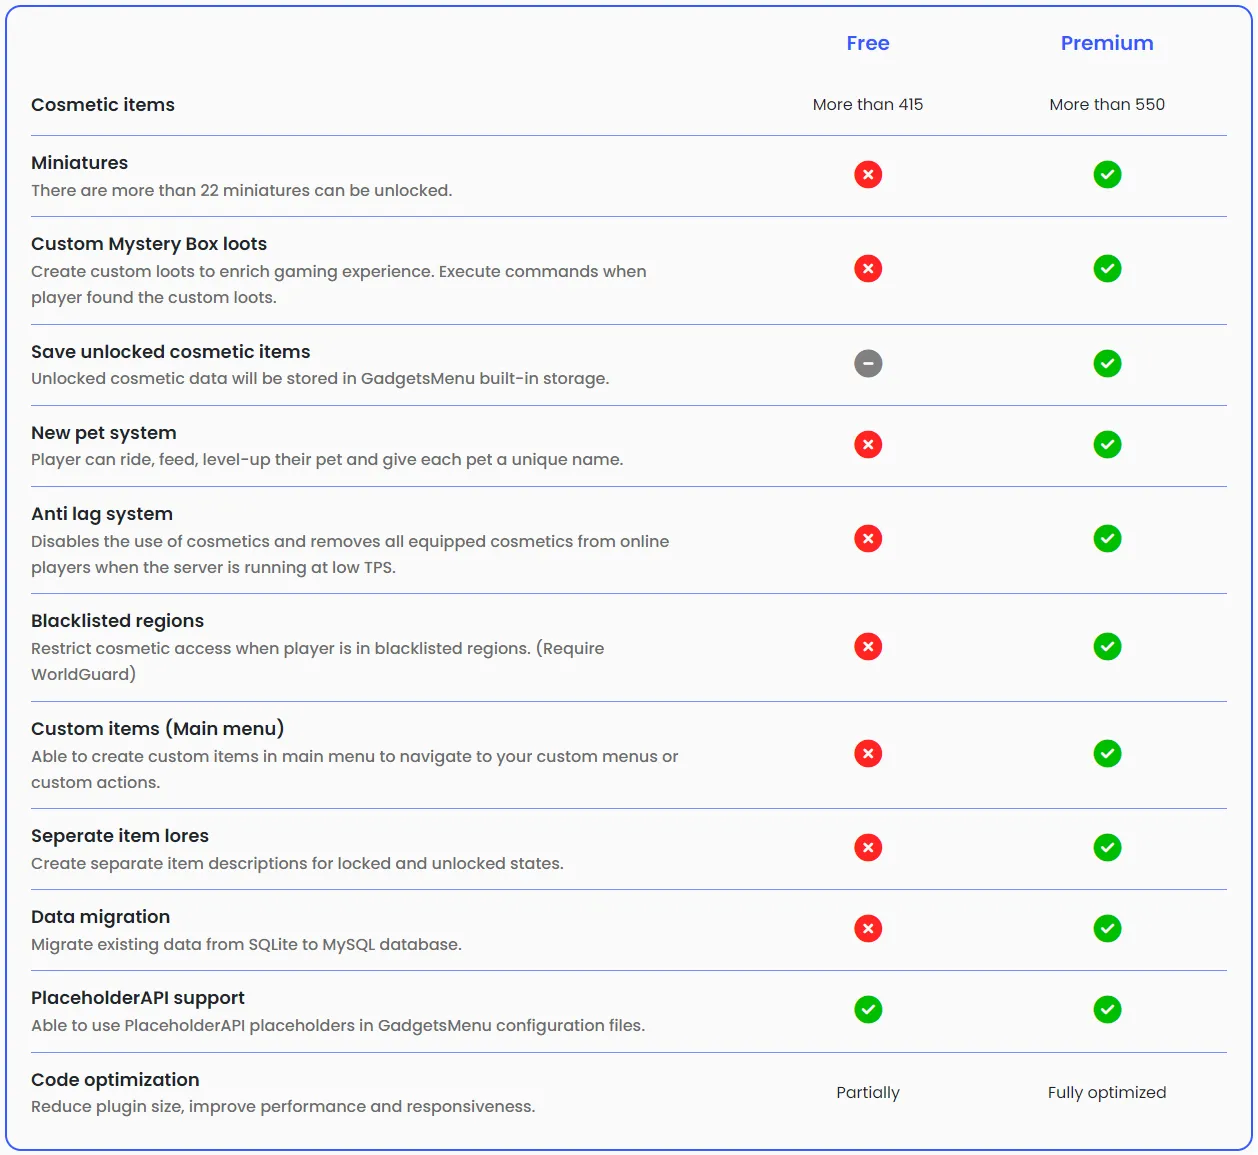The height and width of the screenshot is (1155, 1258).
Task: Click Free green check for PlaceholderAPI support
Action: pos(867,1010)
